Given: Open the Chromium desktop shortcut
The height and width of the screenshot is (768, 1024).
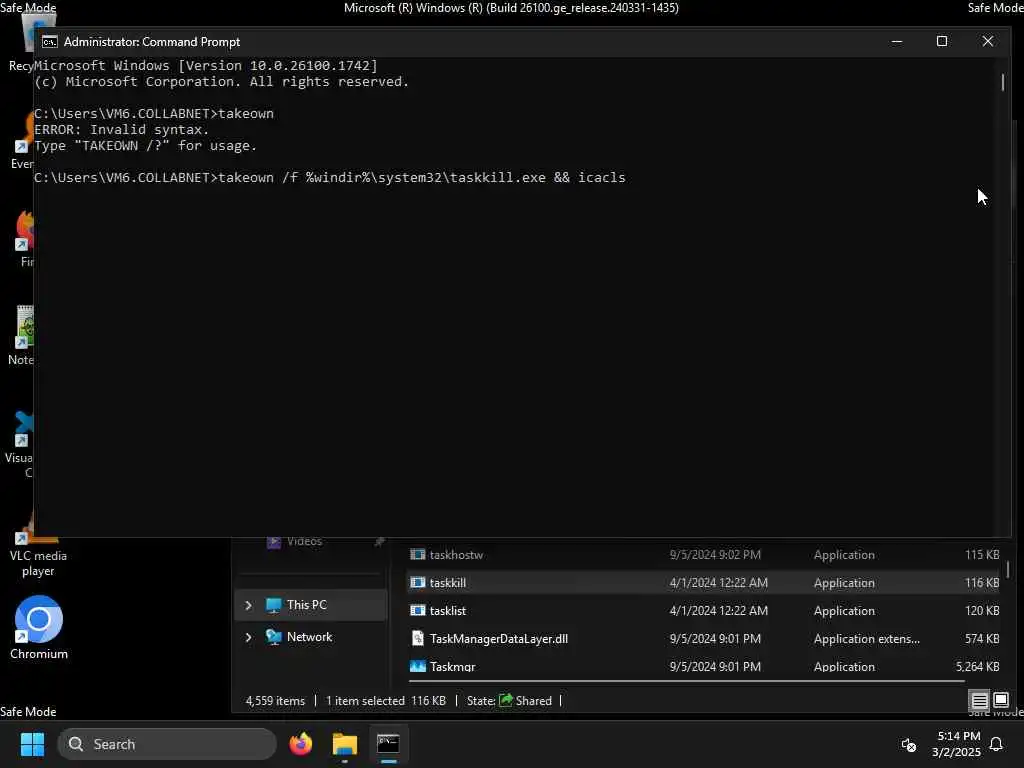Looking at the screenshot, I should (39, 628).
